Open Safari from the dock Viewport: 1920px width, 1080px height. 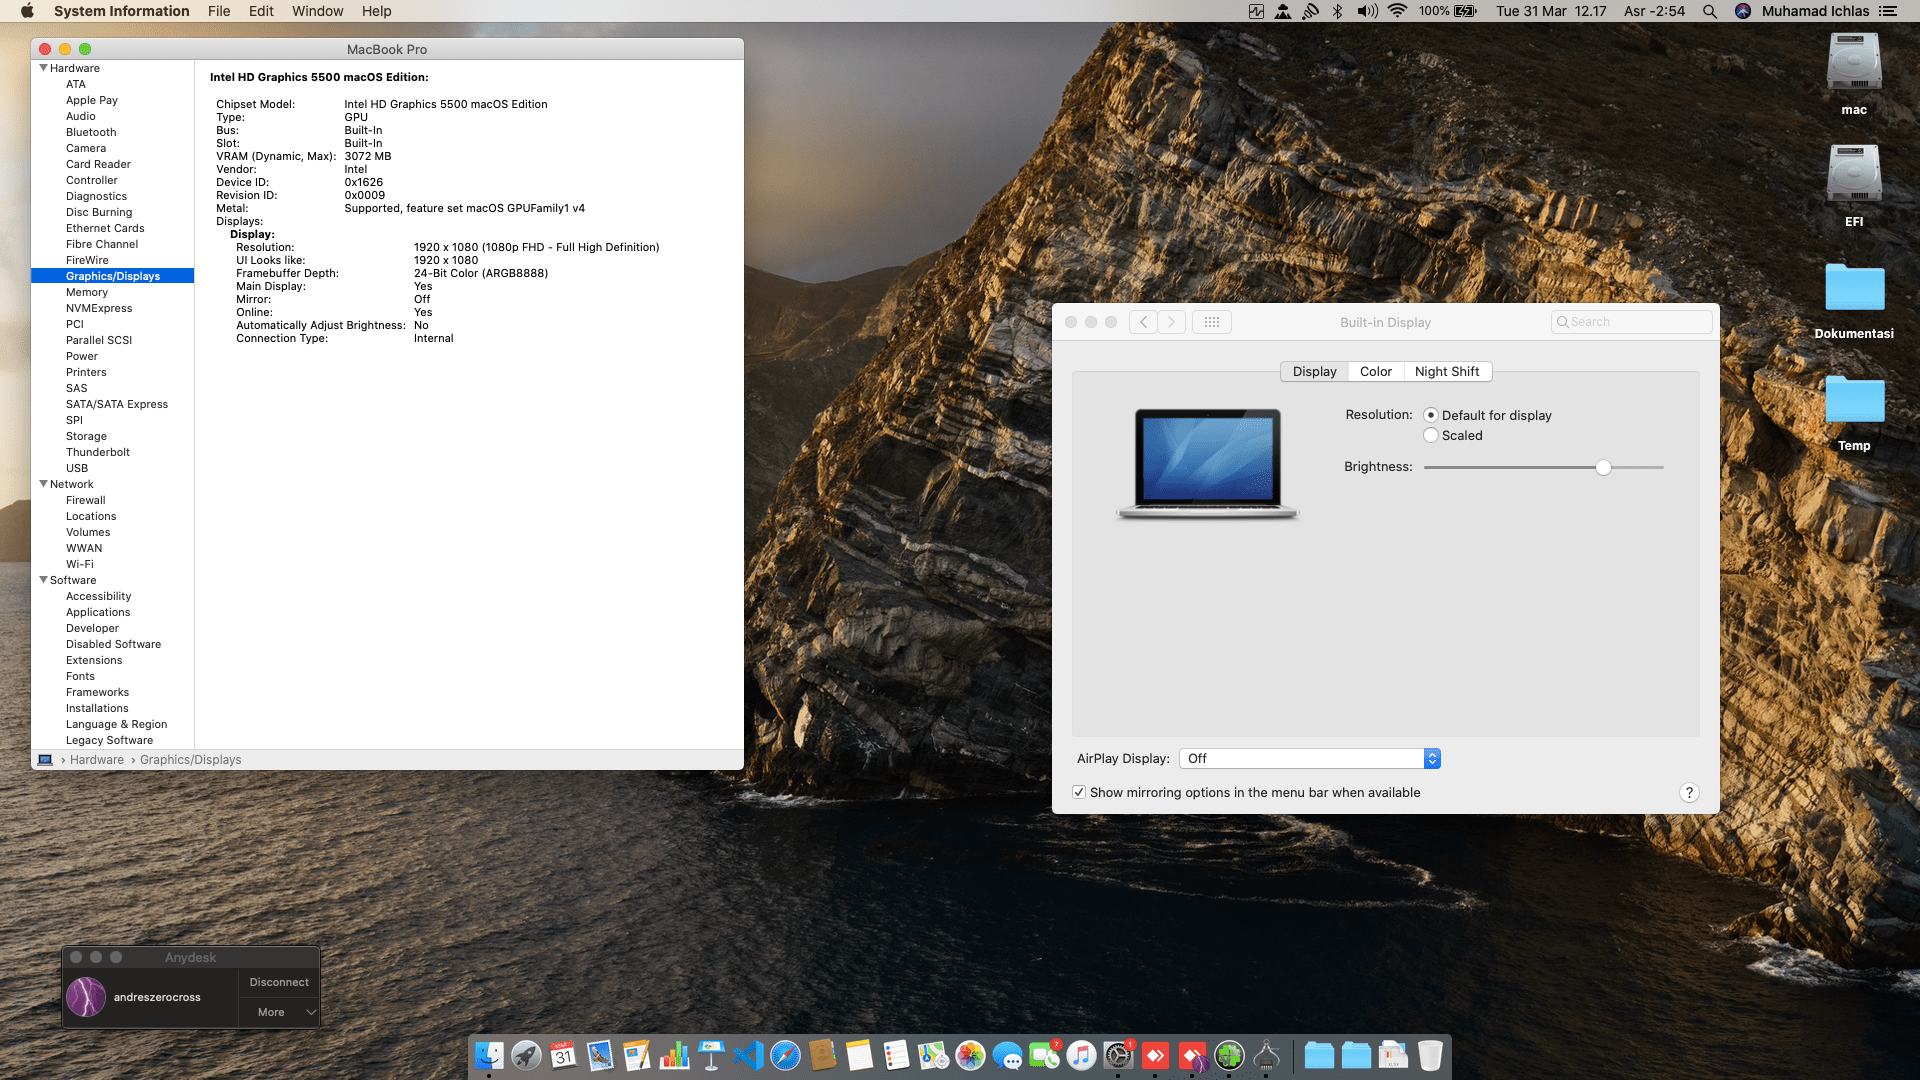[x=785, y=1056]
